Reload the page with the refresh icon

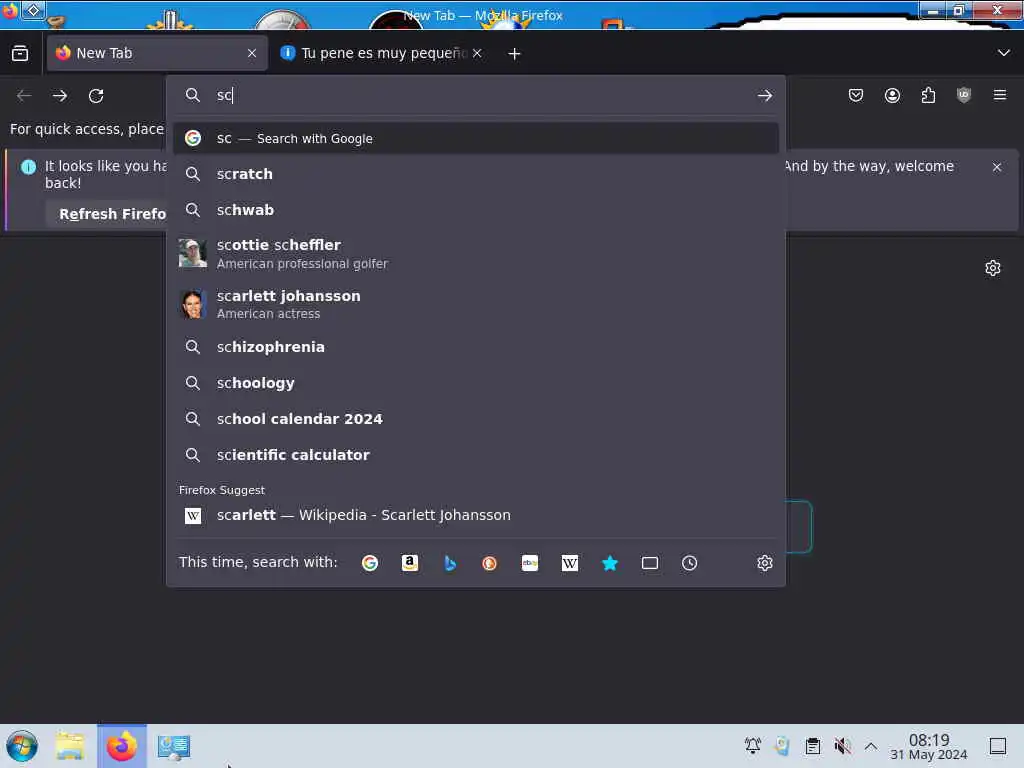(96, 96)
